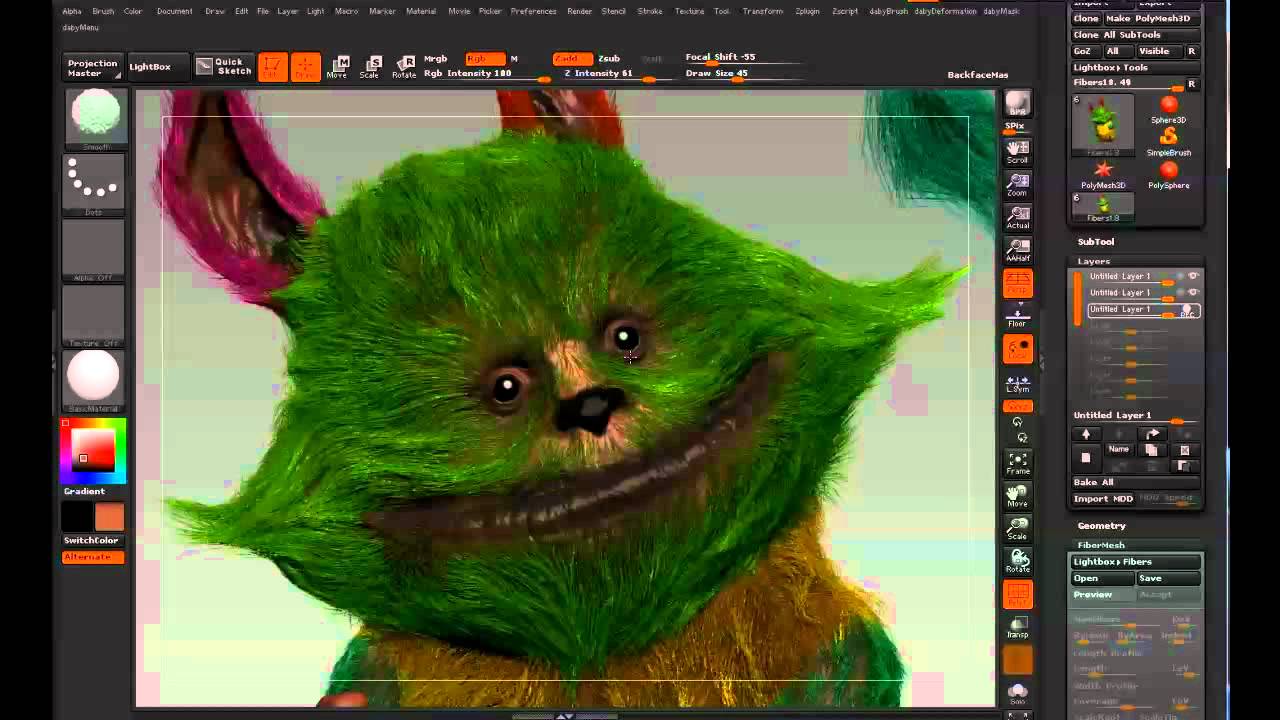
Task: Click the AAHalf icon
Action: coord(1017,250)
